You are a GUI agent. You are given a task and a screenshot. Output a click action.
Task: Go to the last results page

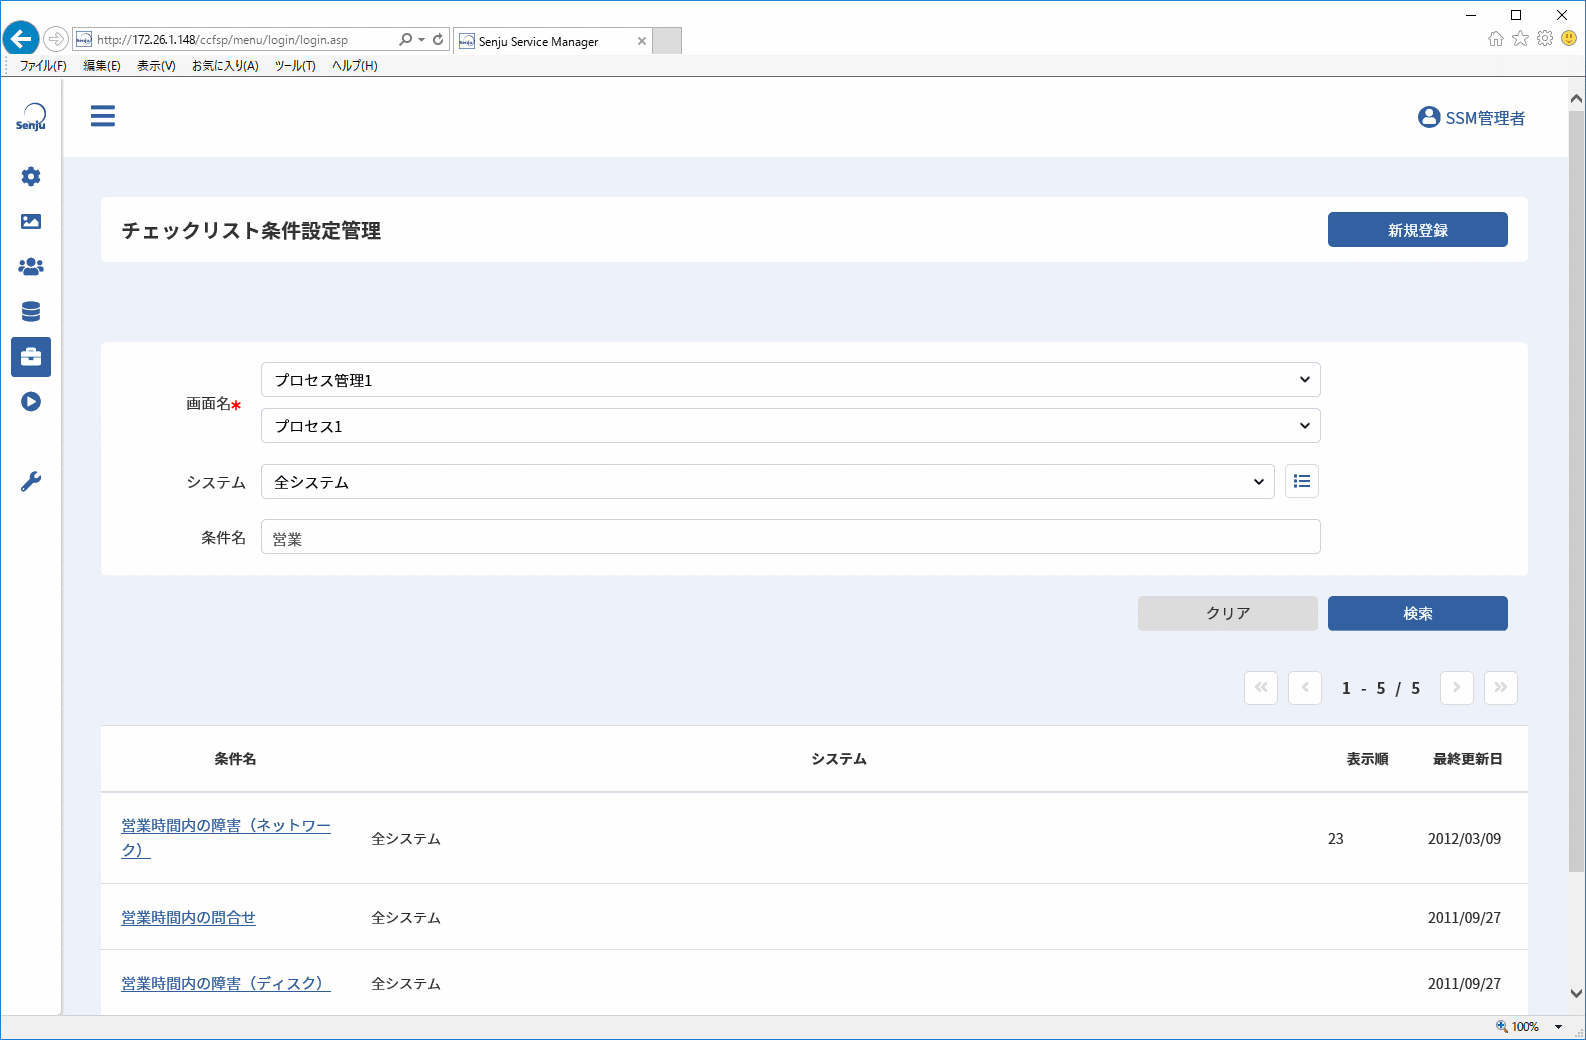(1501, 687)
